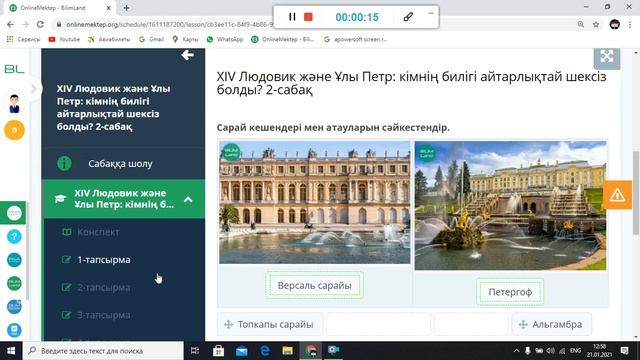Open the Сервисы apps bookmark

[24, 39]
